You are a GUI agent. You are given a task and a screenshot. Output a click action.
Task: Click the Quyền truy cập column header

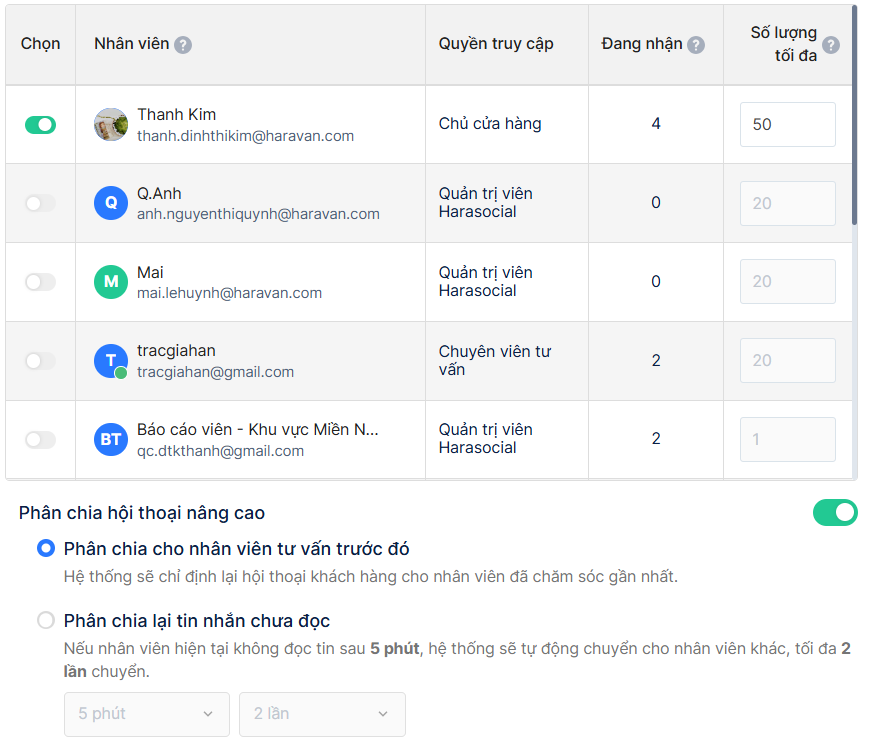(x=496, y=44)
